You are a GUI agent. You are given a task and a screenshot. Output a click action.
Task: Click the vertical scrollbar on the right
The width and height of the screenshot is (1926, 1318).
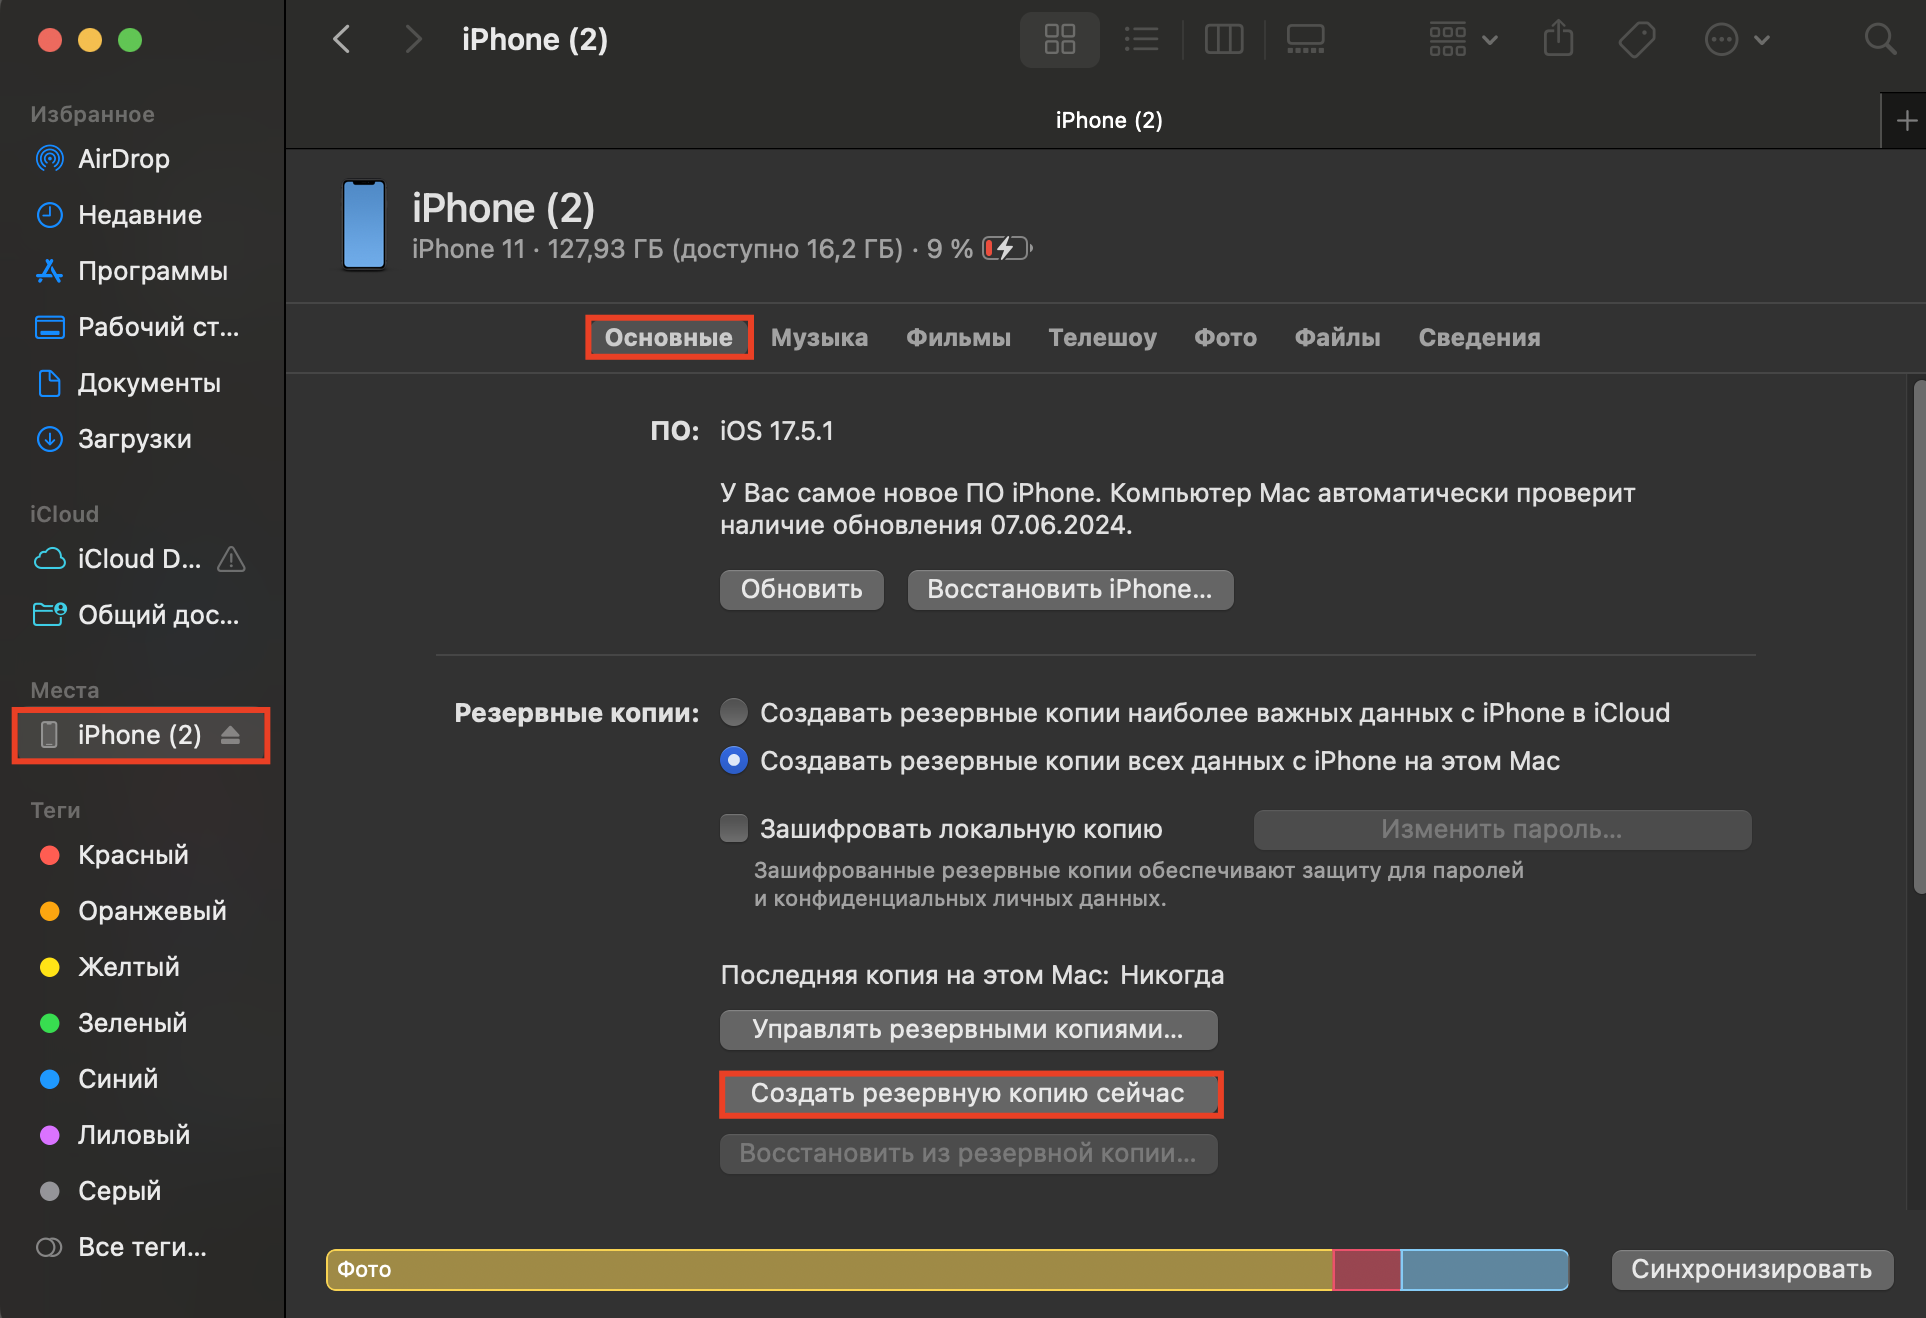(1919, 636)
